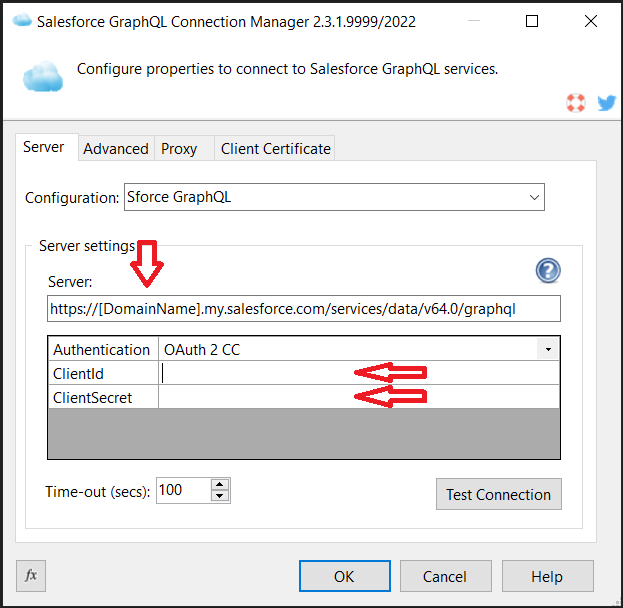Switch to the Advanced tab
This screenshot has height=608, width=623.
click(116, 148)
